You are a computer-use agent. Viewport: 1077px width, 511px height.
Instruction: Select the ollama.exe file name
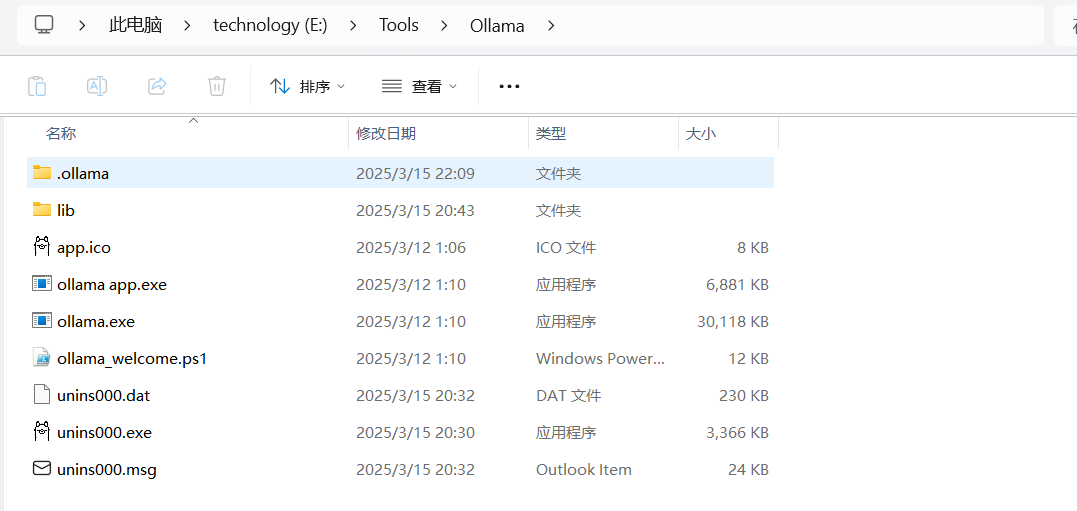(96, 321)
